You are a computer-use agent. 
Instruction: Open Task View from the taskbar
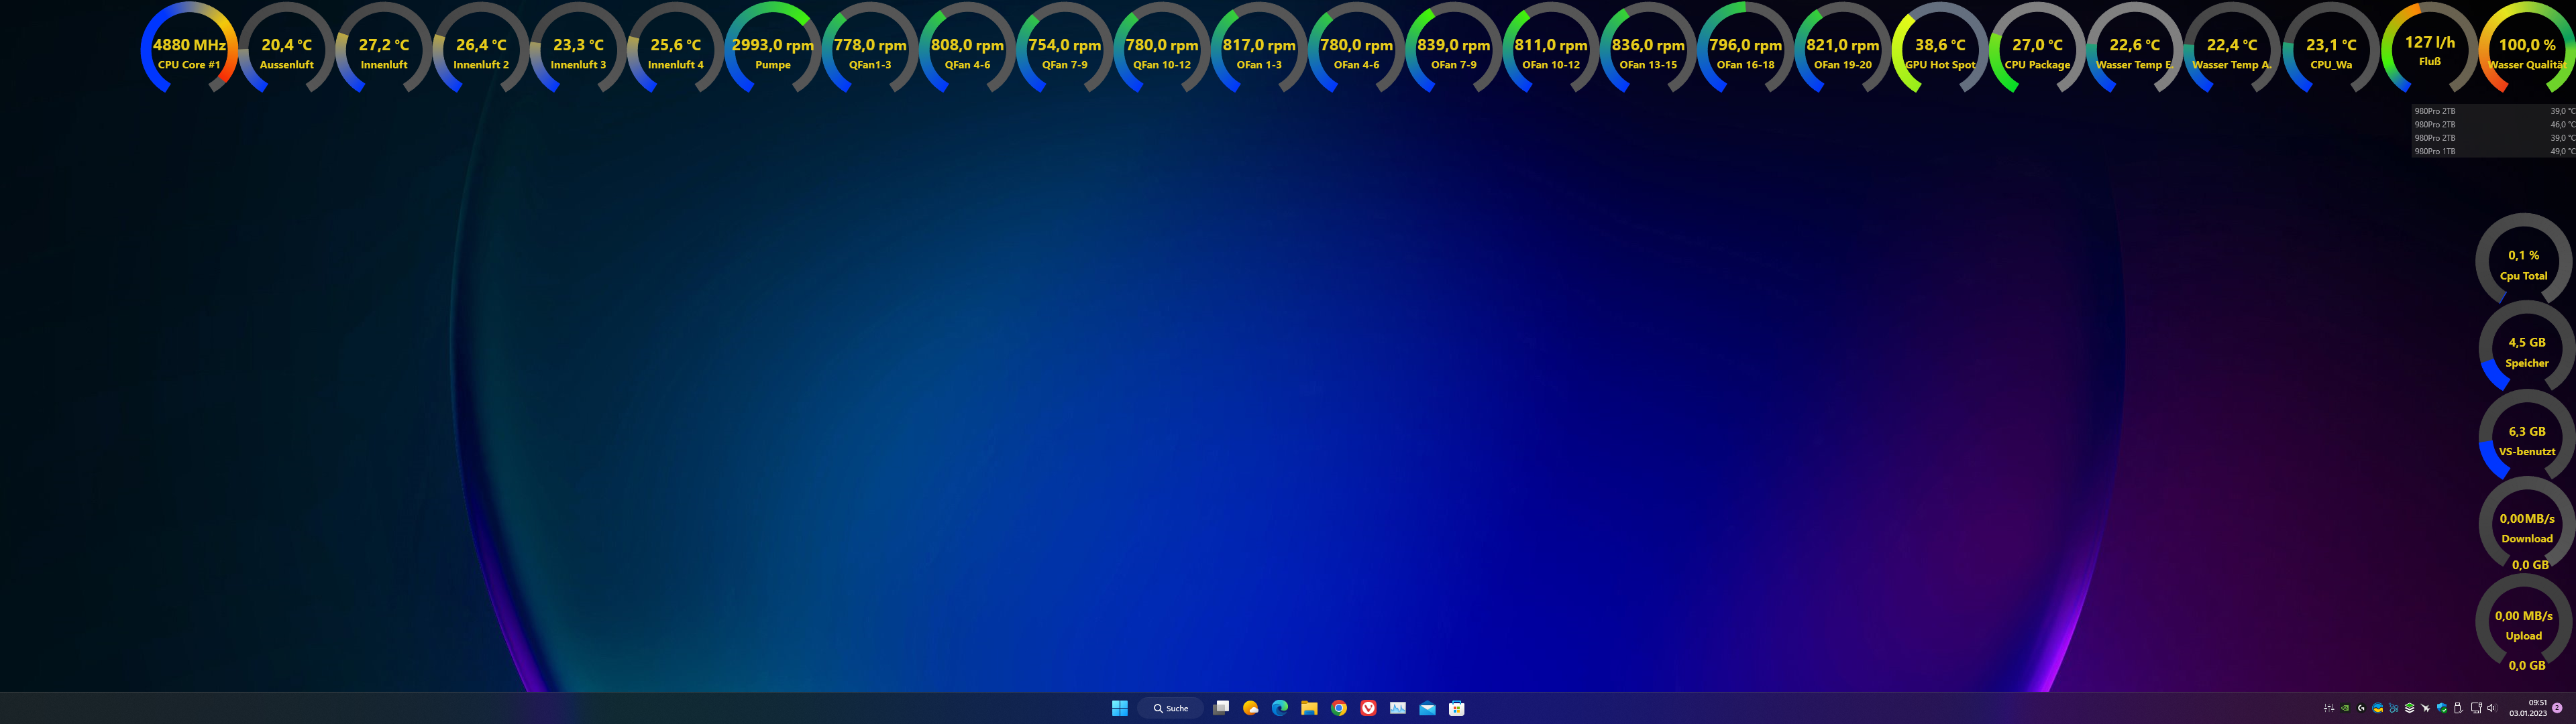coord(1221,708)
